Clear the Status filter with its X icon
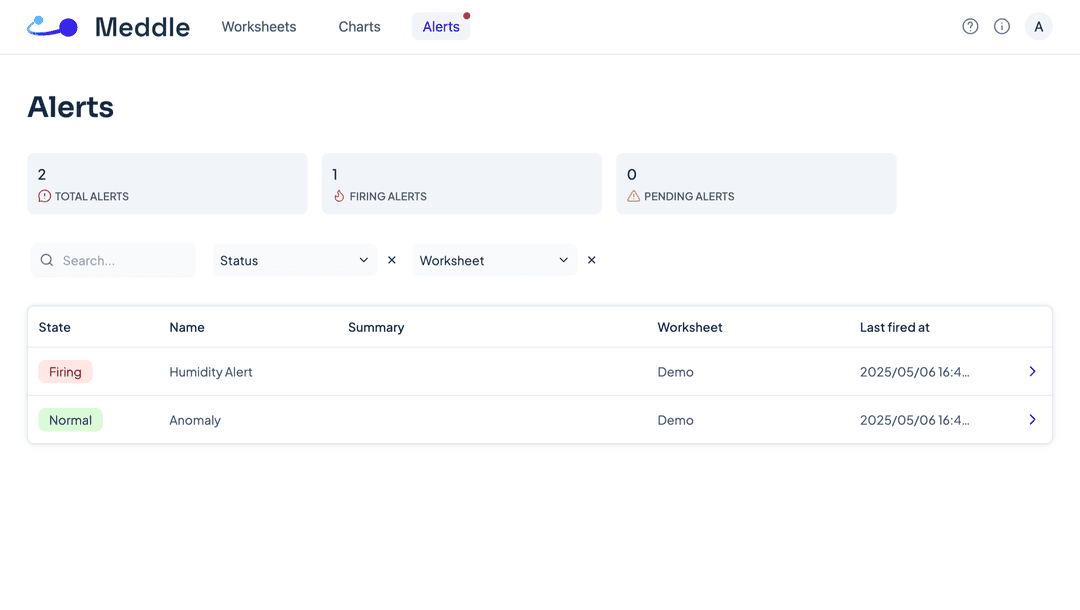This screenshot has height=610, width=1080. pos(391,260)
